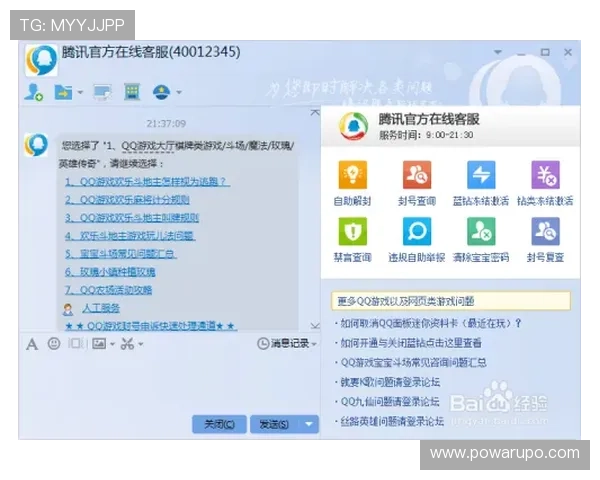Image resolution: width=600 pixels, height=480 pixels.
Task: Open 如何取消QQ面板迷你资料卡 help link
Action: pyautogui.click(x=431, y=323)
